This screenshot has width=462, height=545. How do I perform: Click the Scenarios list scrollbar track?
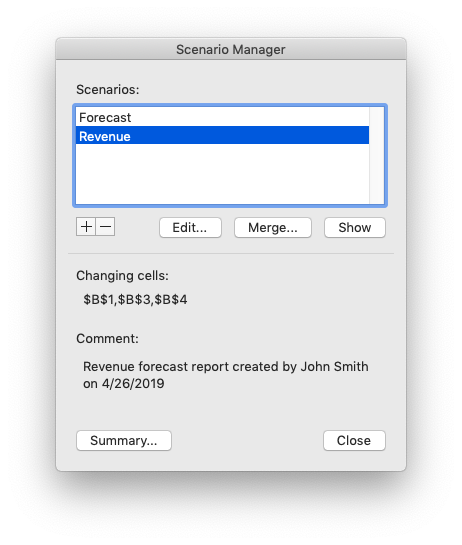[x=376, y=155]
